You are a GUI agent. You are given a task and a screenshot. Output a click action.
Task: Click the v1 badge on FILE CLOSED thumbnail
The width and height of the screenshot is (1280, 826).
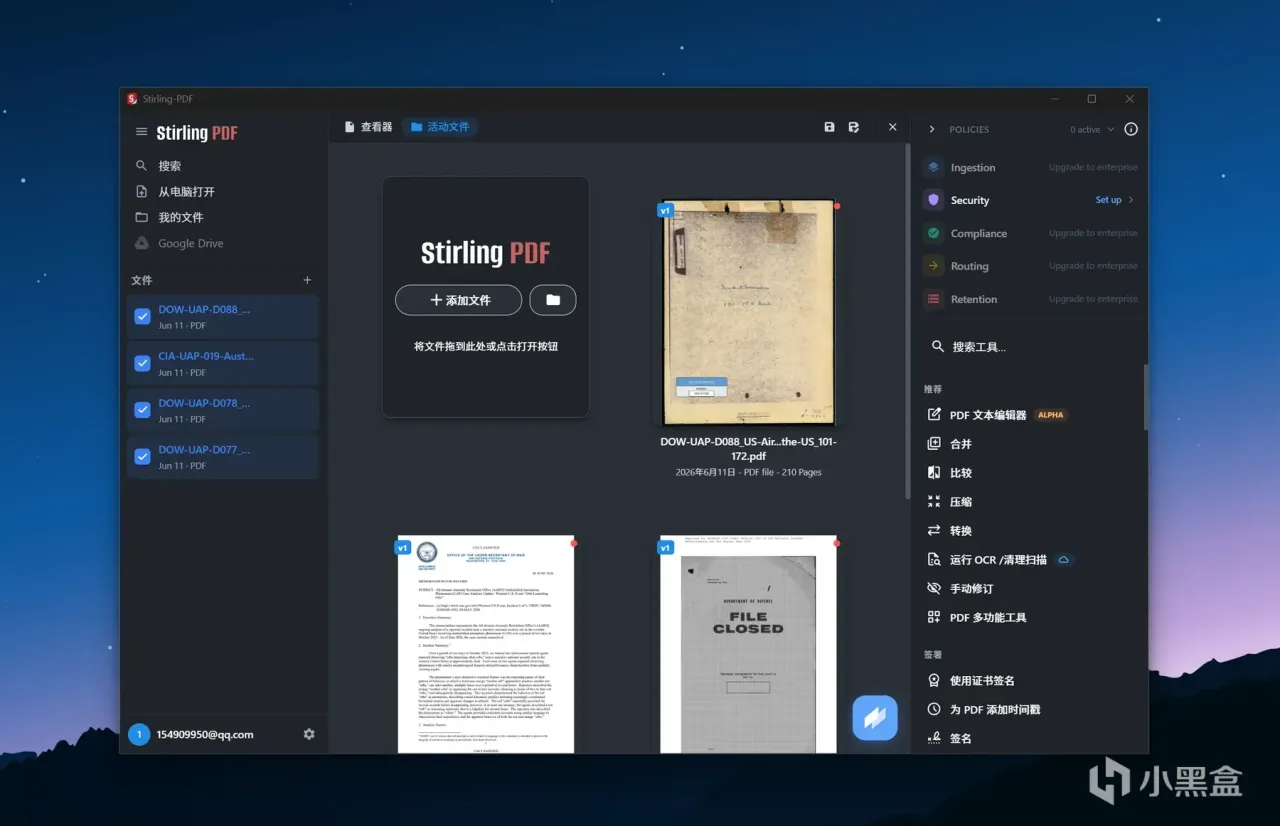point(666,548)
